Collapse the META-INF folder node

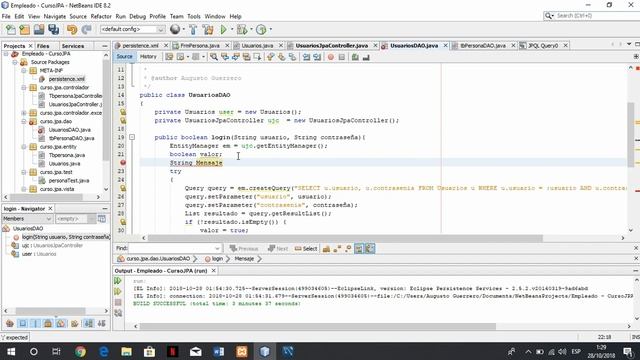point(24,71)
